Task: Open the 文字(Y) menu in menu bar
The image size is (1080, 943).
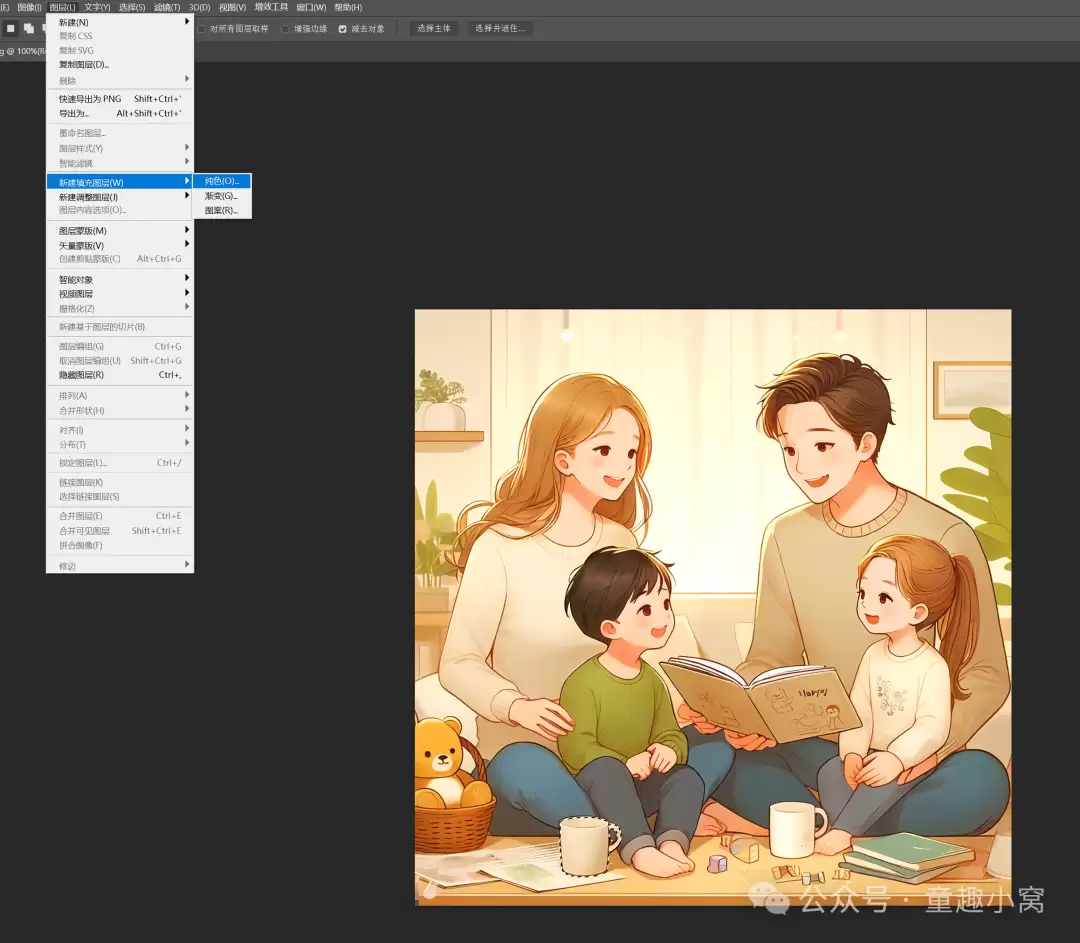Action: point(97,7)
